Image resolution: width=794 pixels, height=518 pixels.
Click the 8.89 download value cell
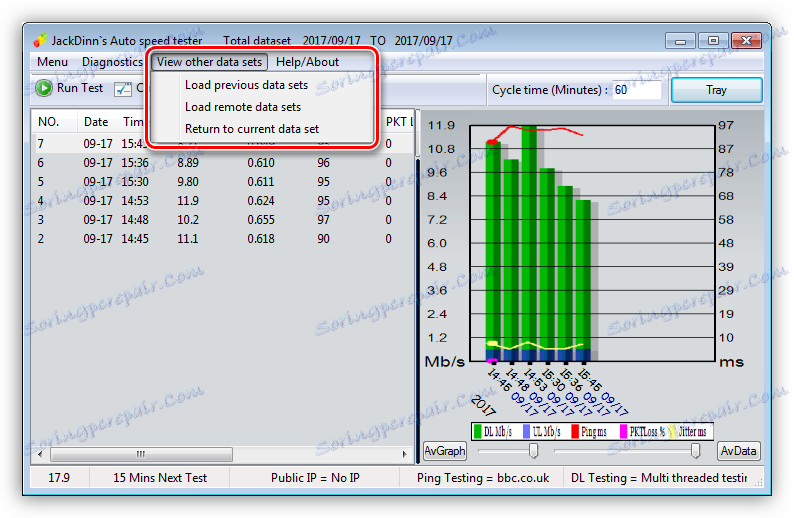coord(188,163)
